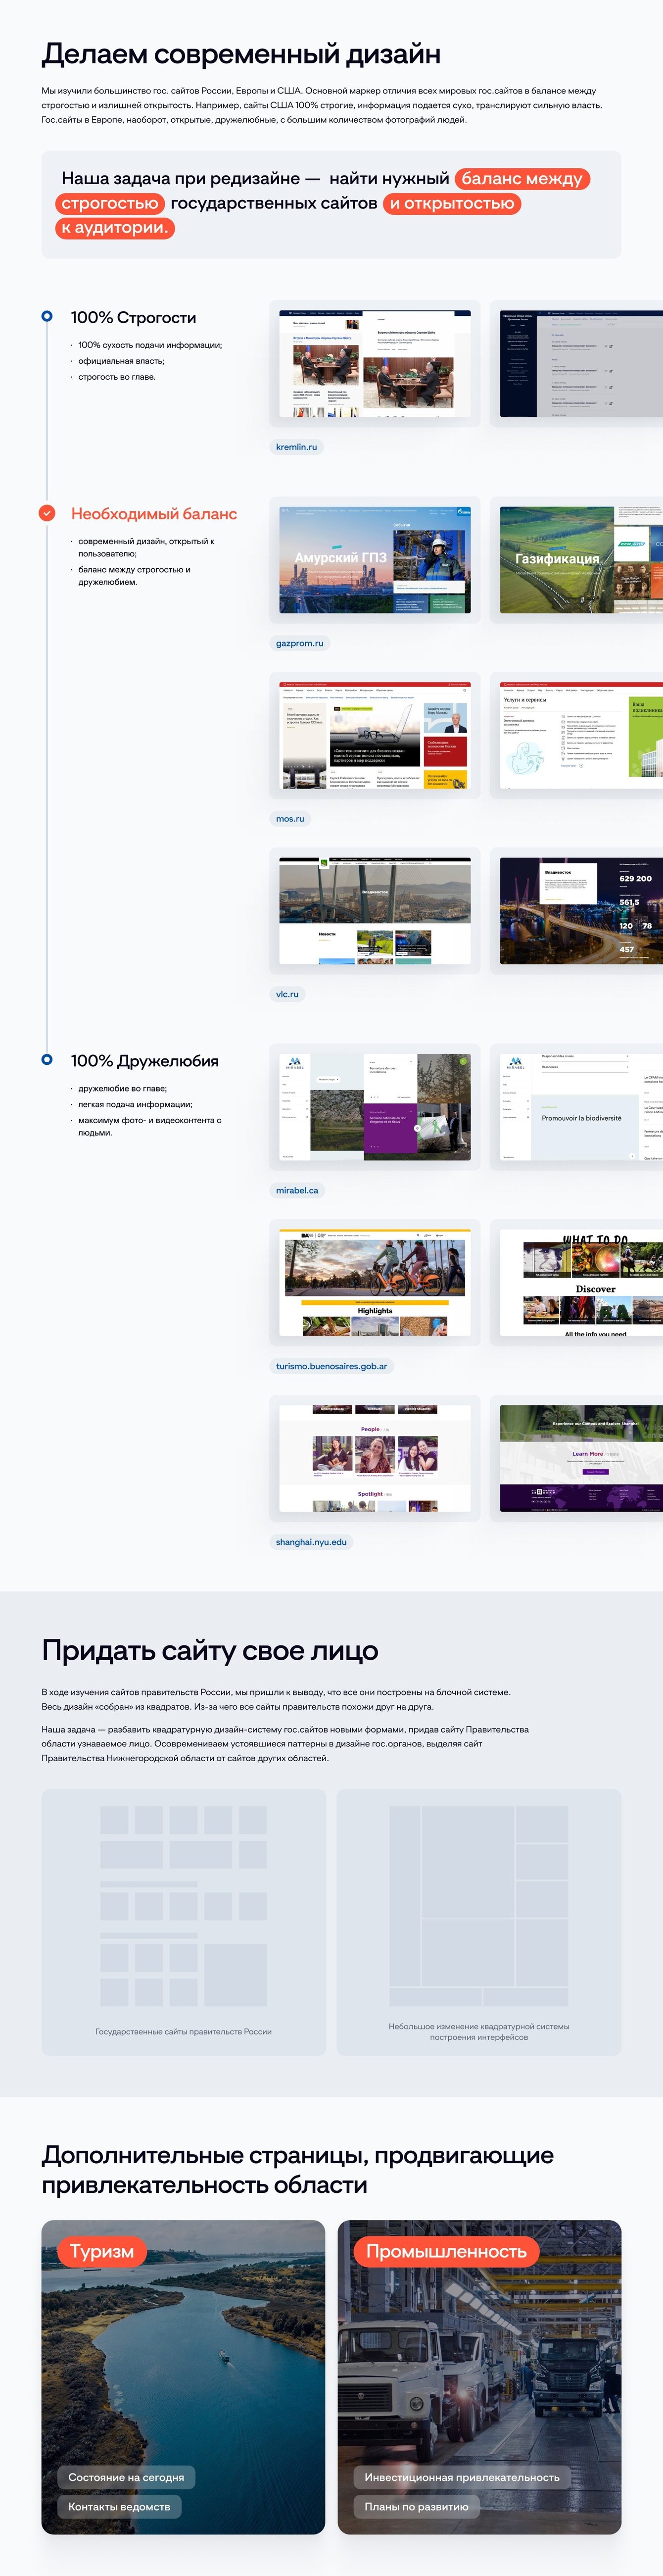Image resolution: width=663 pixels, height=2576 pixels.
Task: Select the square grid diagram of government sites
Action: point(183,1905)
